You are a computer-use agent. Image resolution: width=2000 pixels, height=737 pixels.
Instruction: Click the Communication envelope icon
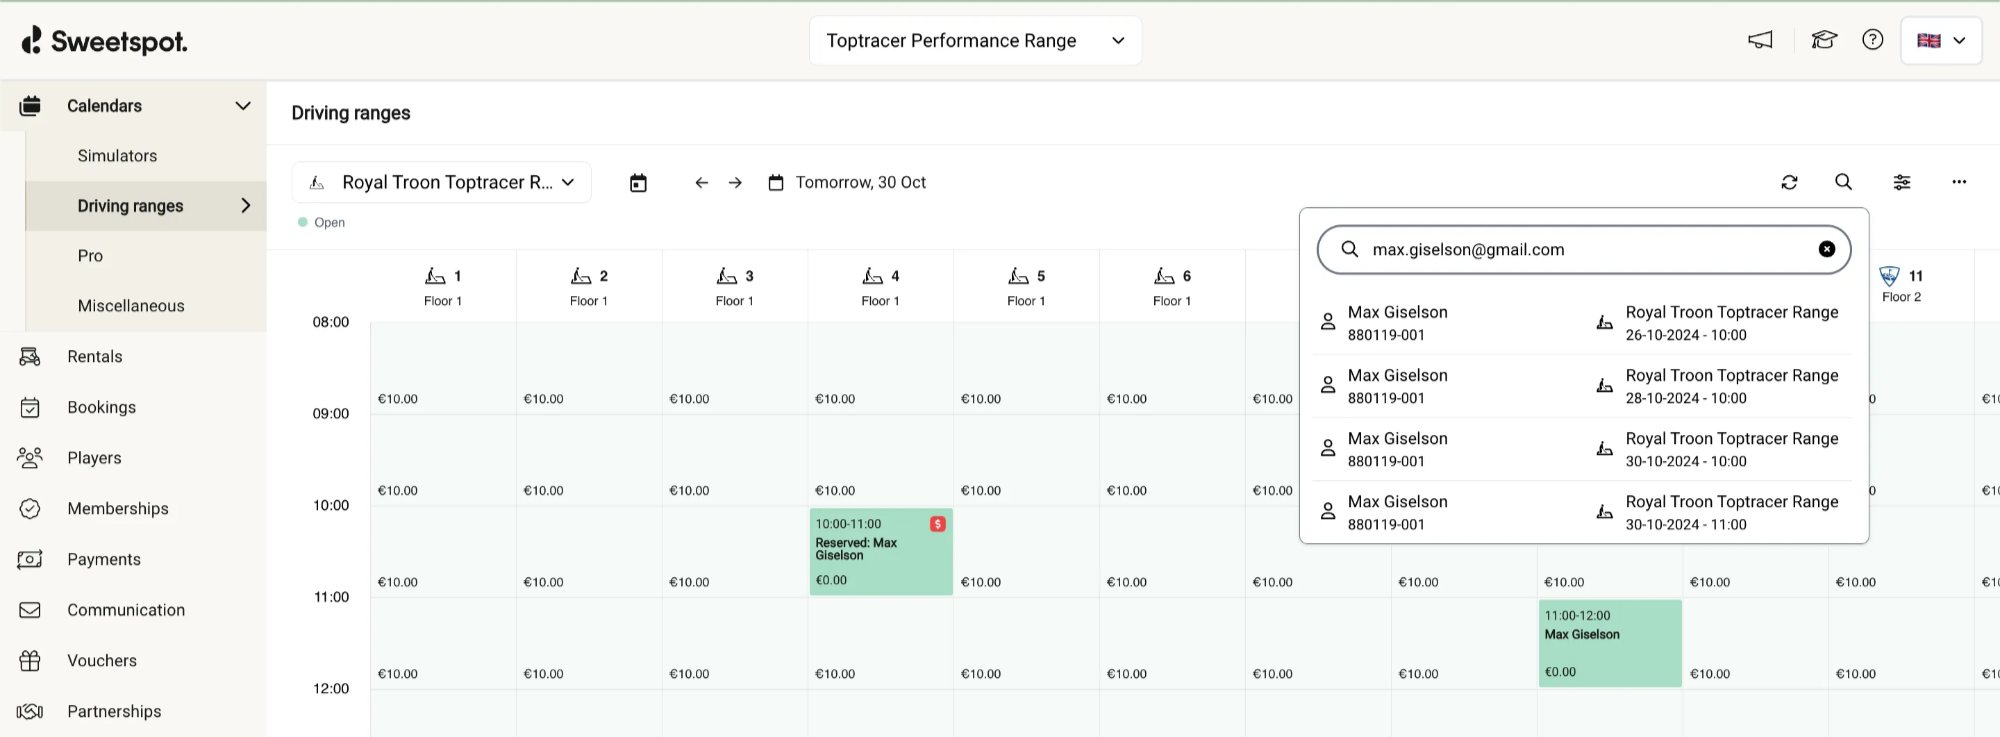30,610
